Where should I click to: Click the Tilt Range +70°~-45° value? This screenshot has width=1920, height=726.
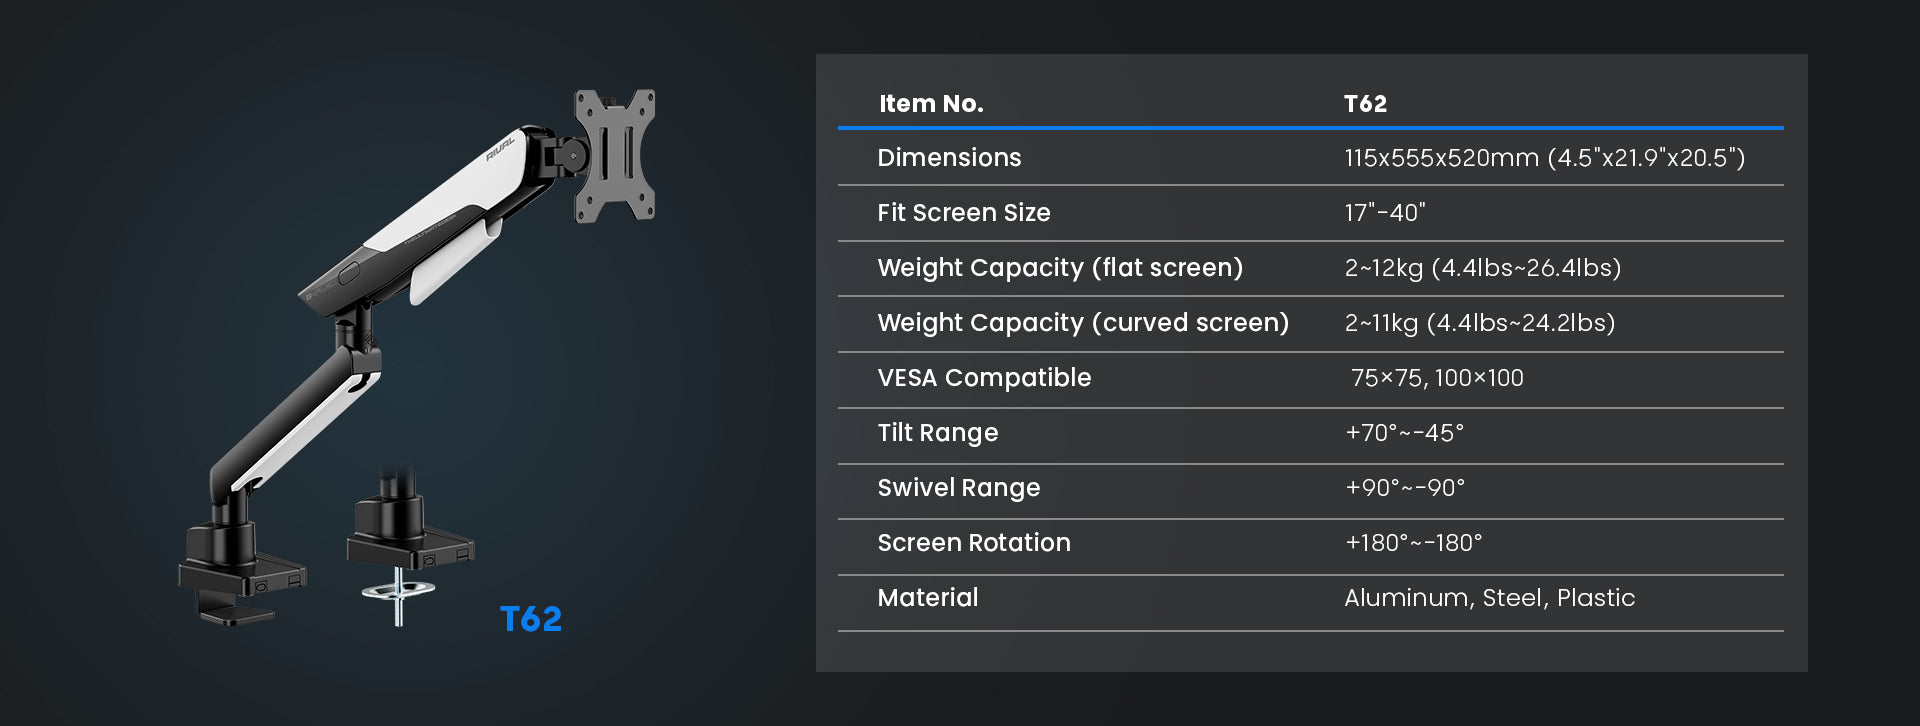point(1403,433)
